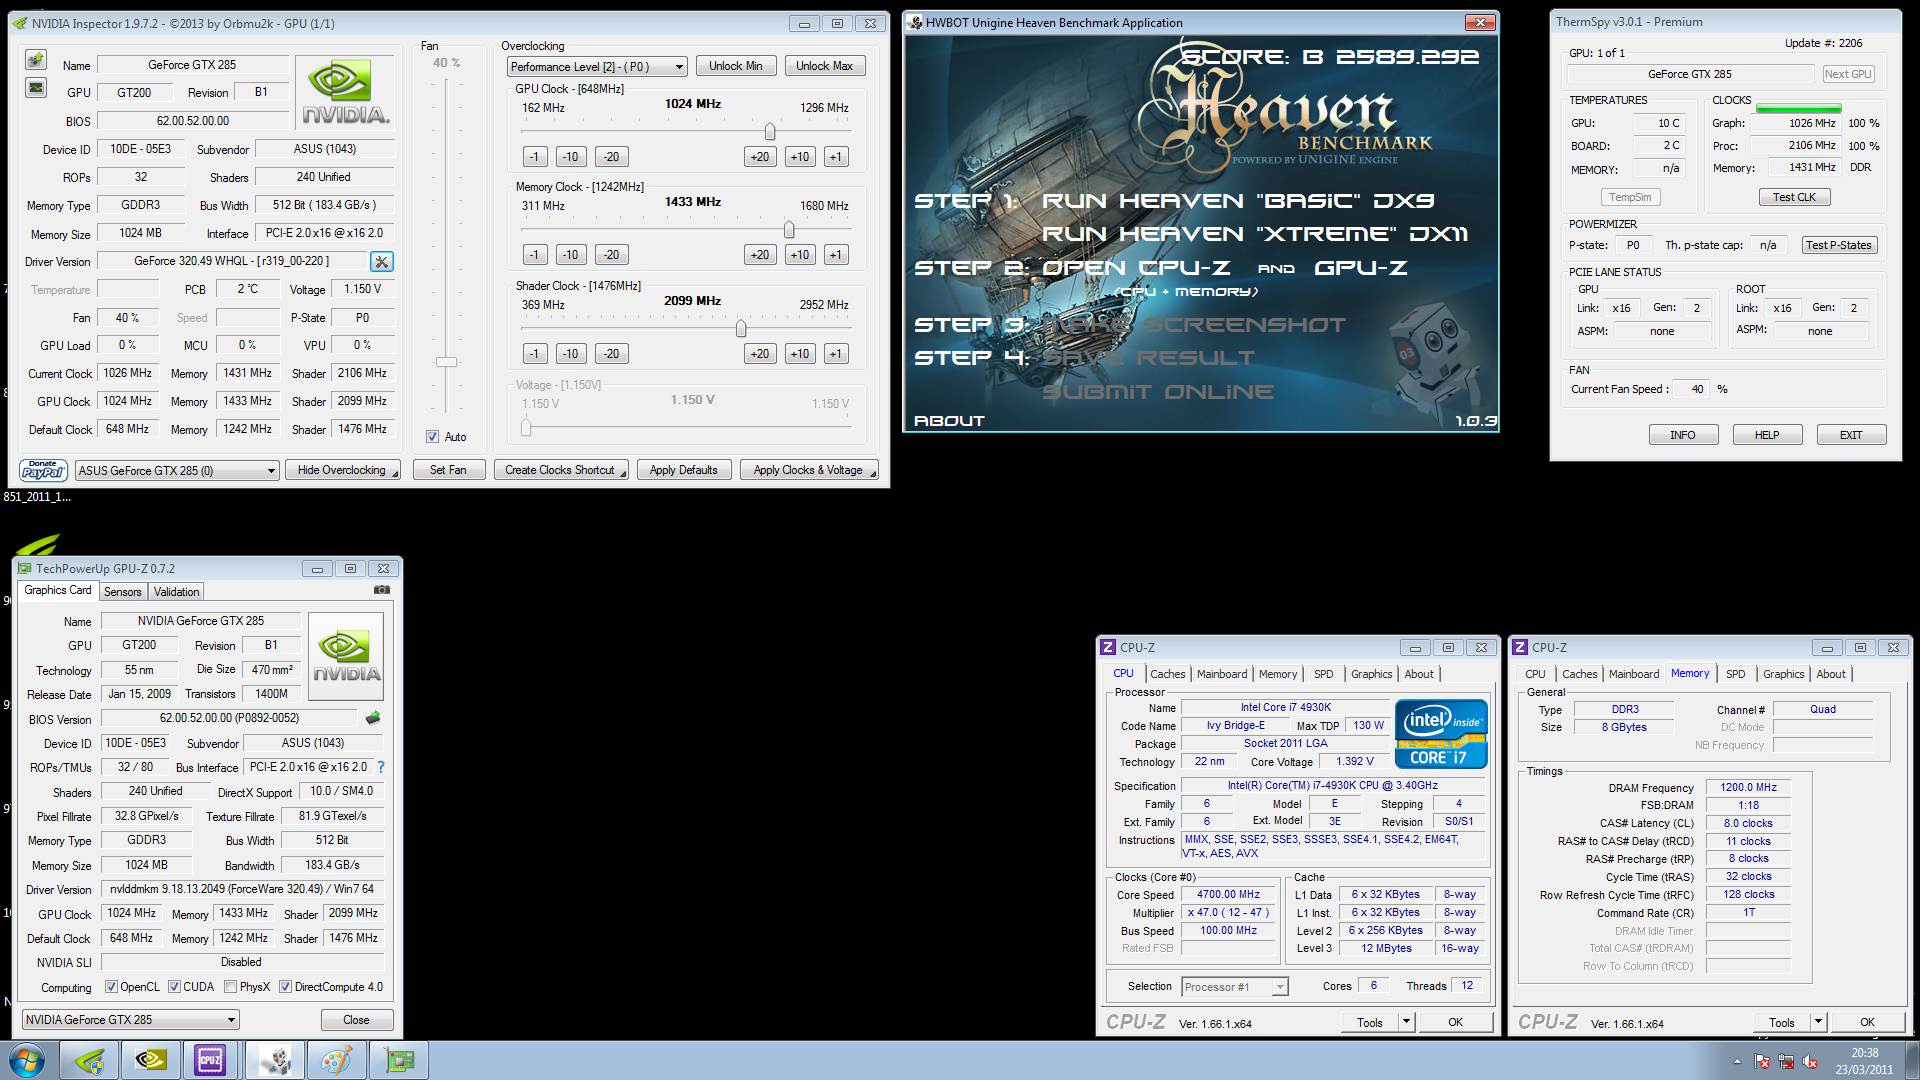The image size is (1920, 1080).
Task: Click the Heaven Benchmark title bar icon
Action: pos(915,23)
